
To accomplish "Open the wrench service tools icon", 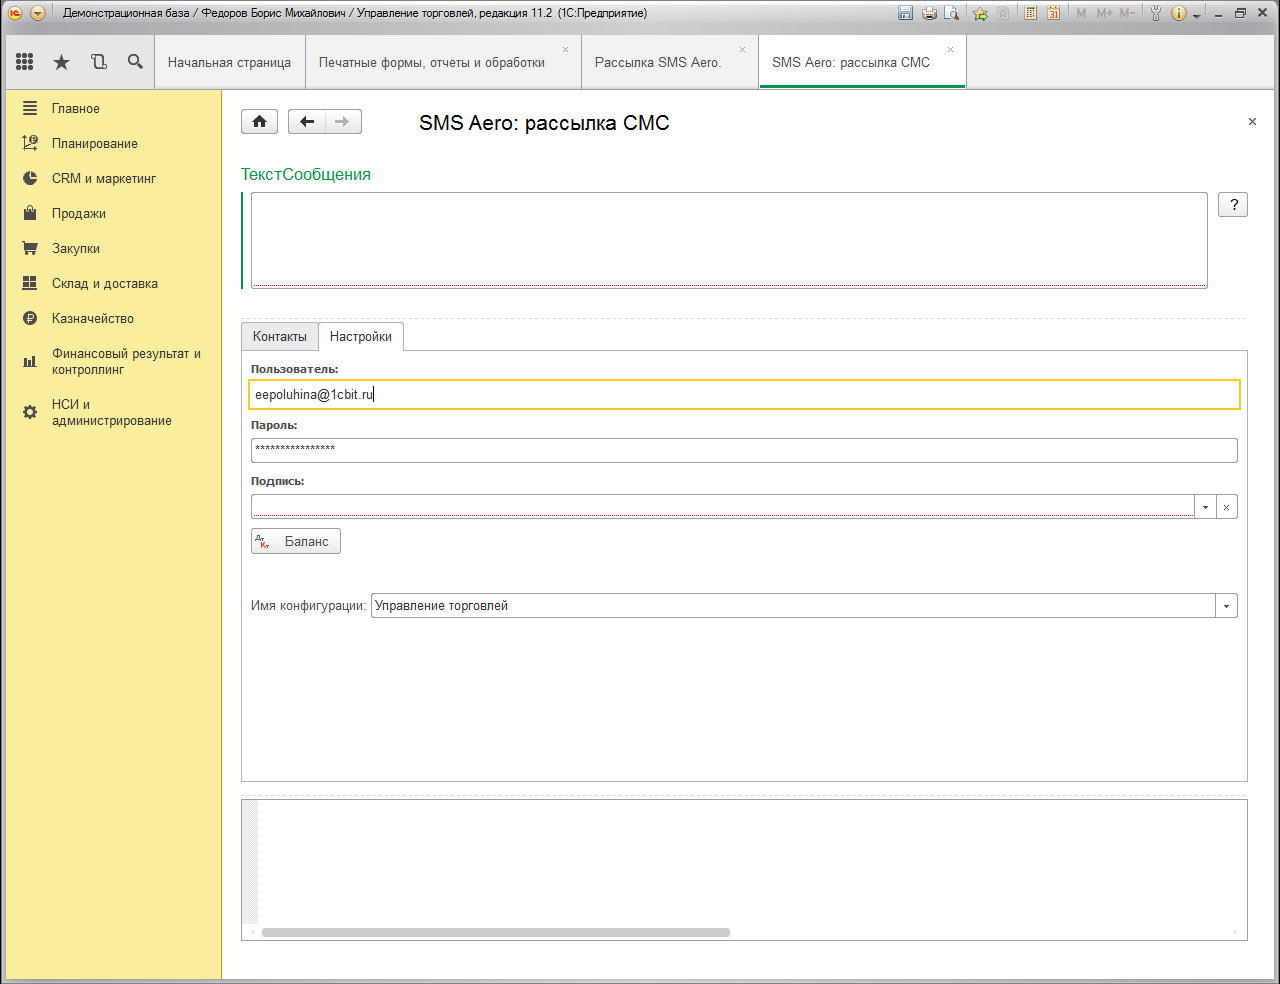I will pyautogui.click(x=1156, y=13).
